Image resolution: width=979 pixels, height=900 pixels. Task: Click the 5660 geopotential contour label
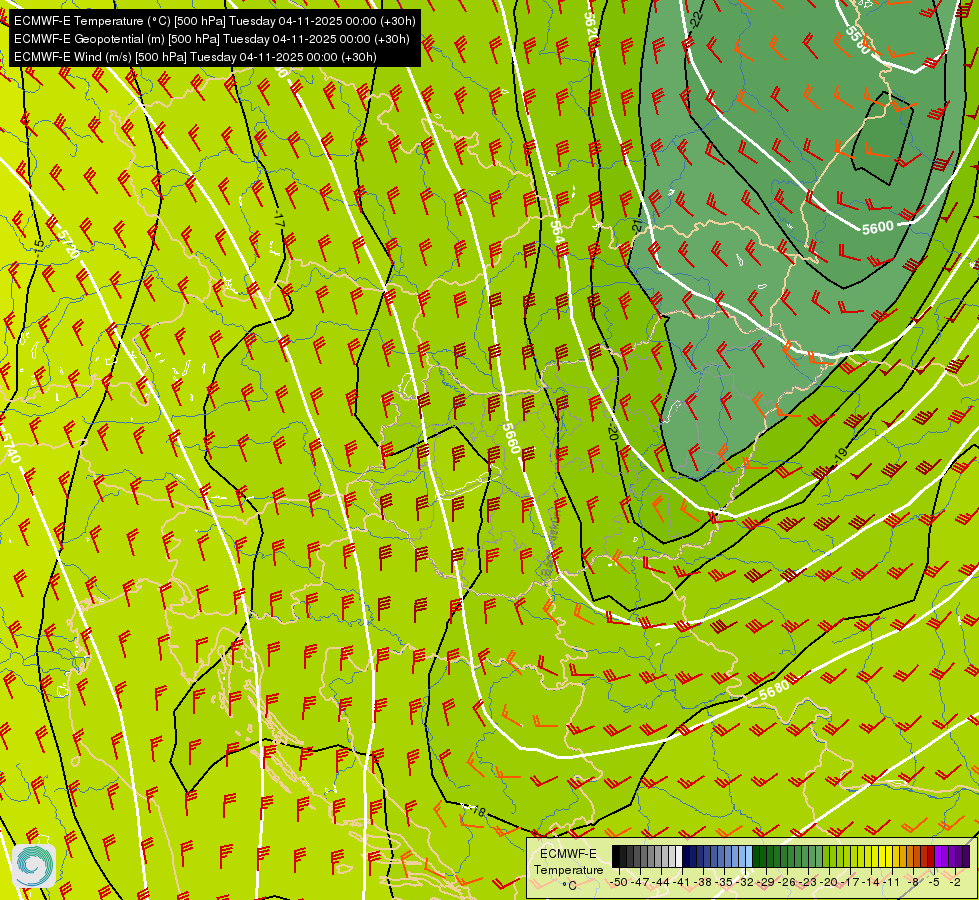tap(511, 438)
